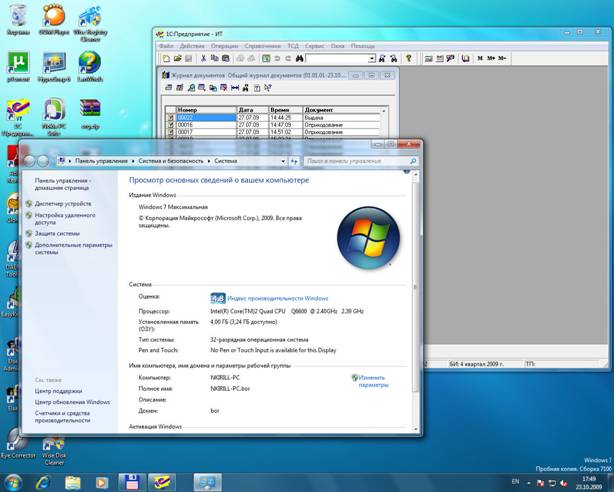Click the M+ memory button in 1C toolbar

click(491, 58)
